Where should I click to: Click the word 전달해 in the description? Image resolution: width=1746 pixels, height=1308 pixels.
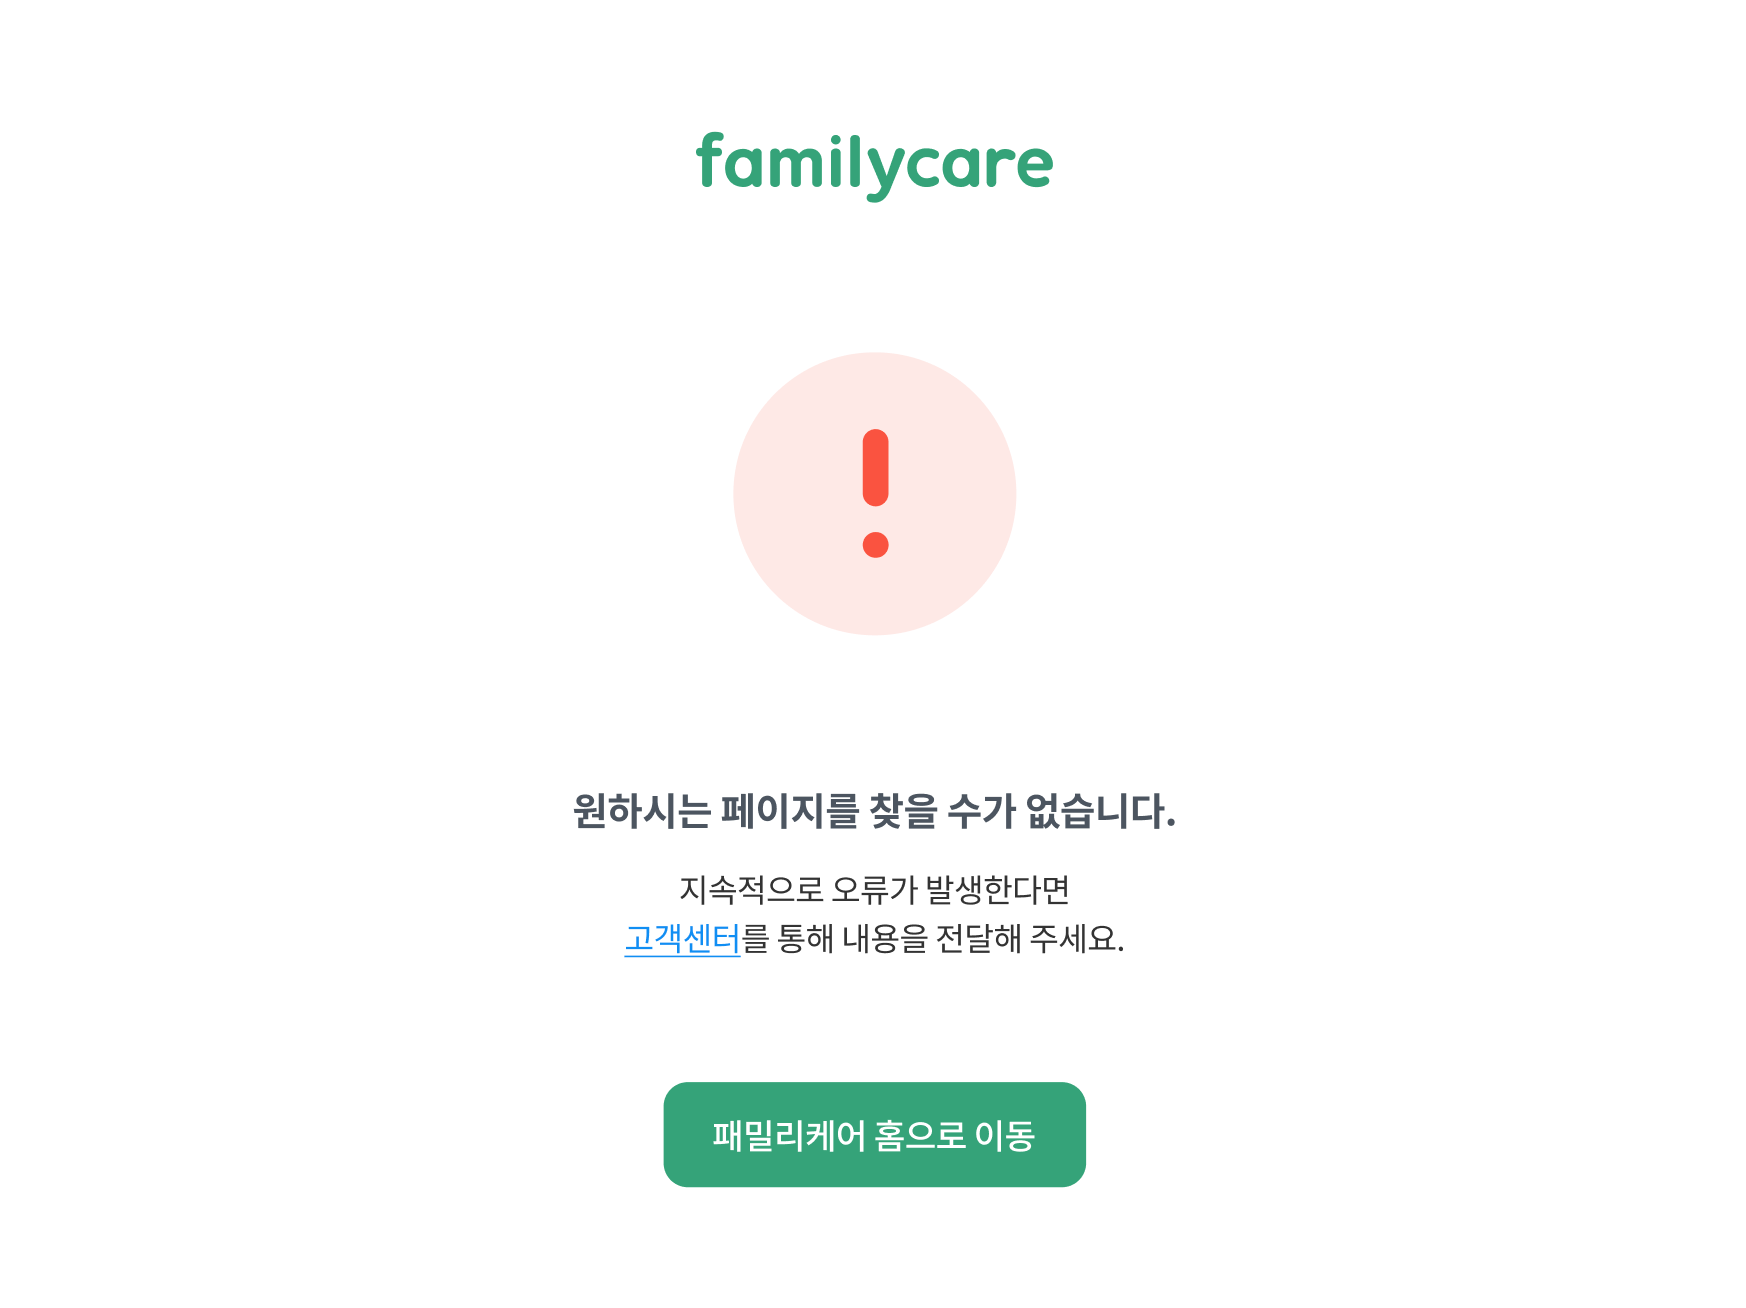click(978, 938)
